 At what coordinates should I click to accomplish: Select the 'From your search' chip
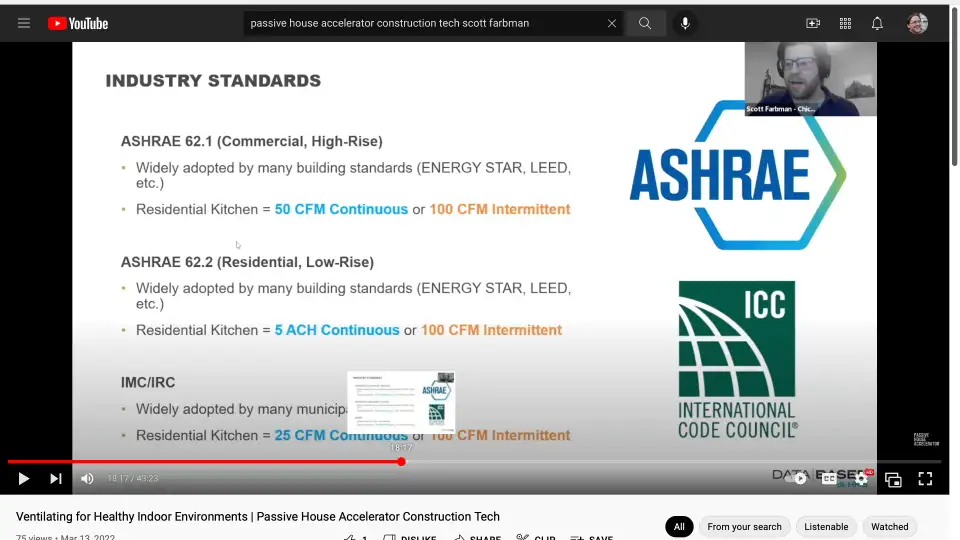[744, 526]
